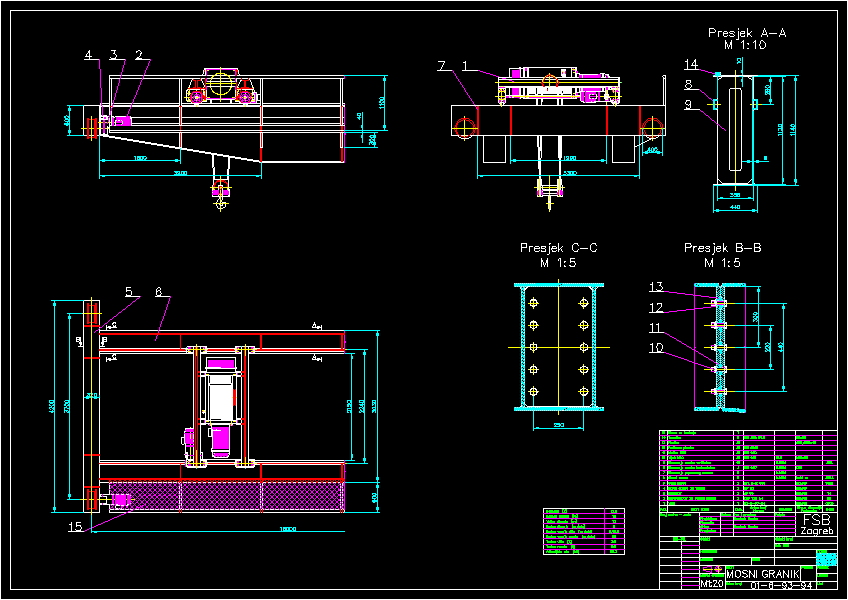Viewport: 848px width, 600px height.
Task: Select the first-angle projection symbol near Mt20
Action: [x=713, y=569]
